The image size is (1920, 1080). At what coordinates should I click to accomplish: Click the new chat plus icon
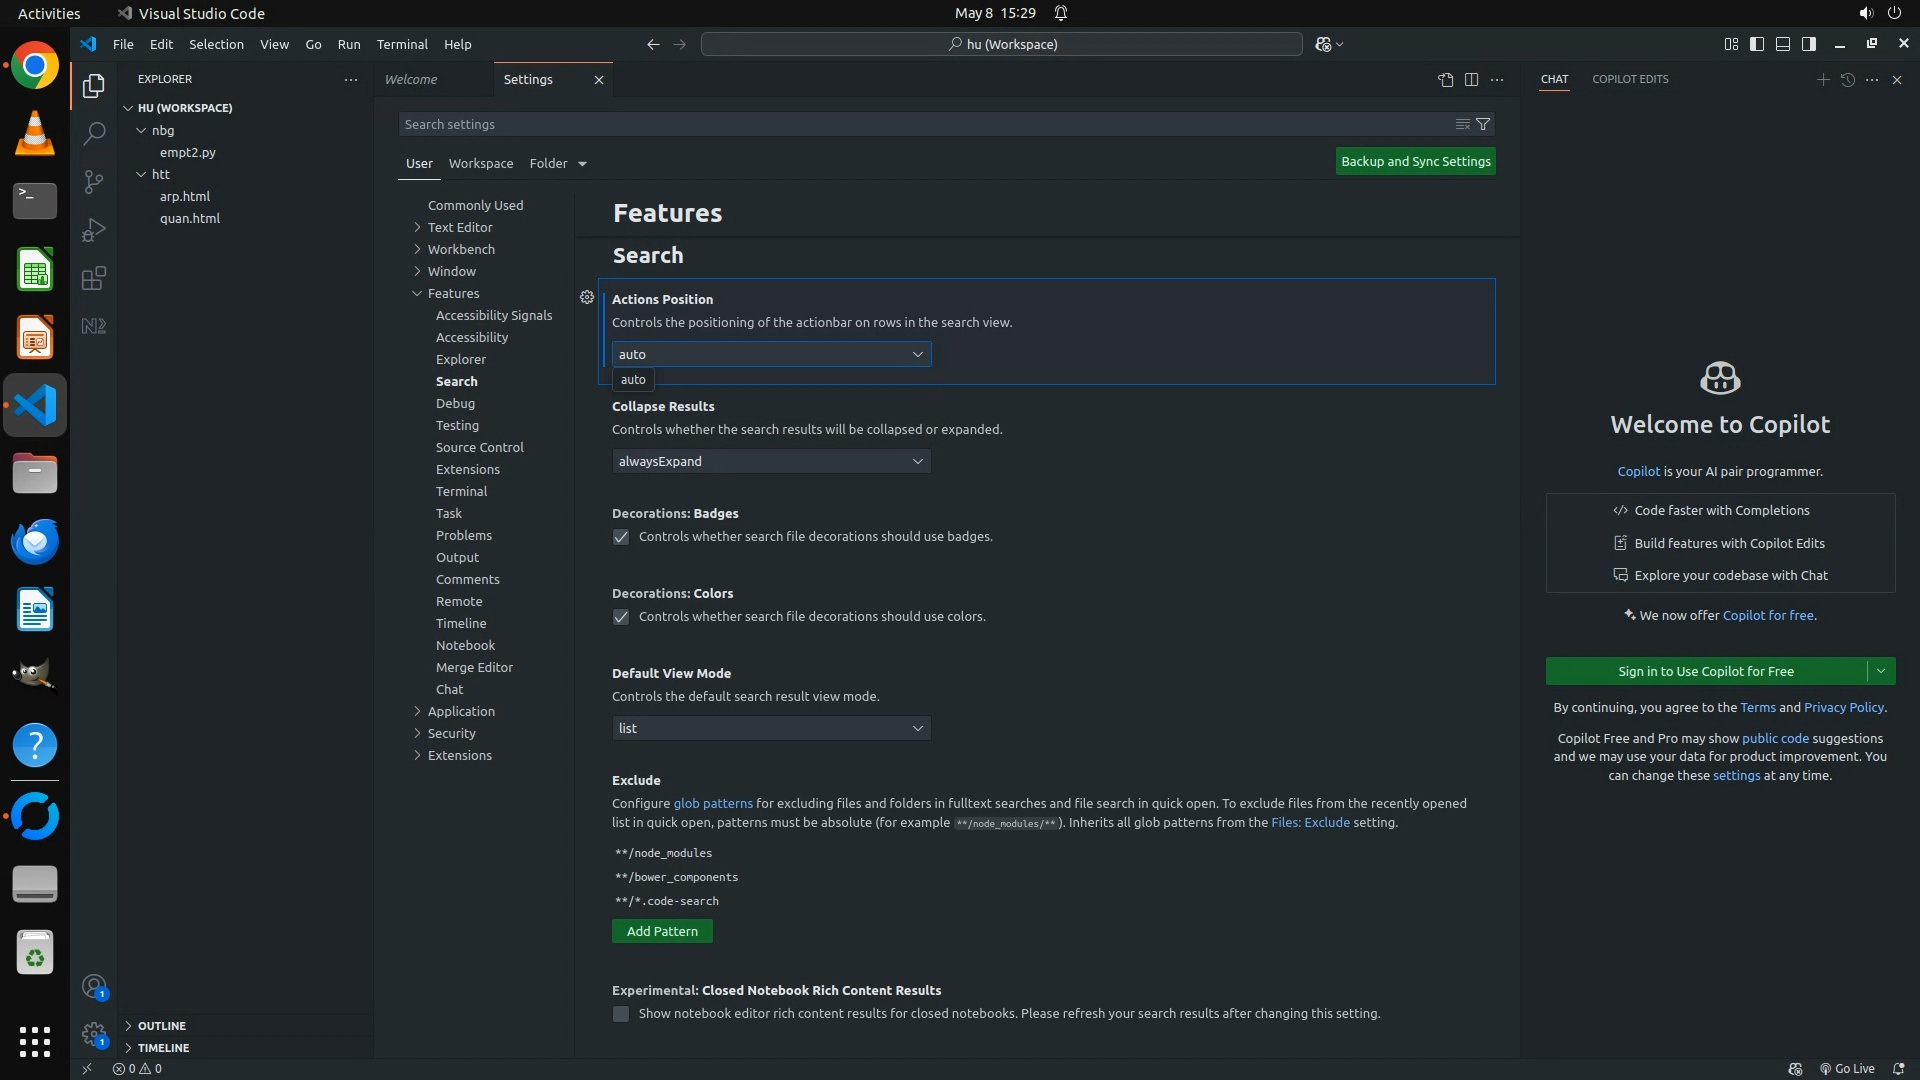click(1822, 79)
